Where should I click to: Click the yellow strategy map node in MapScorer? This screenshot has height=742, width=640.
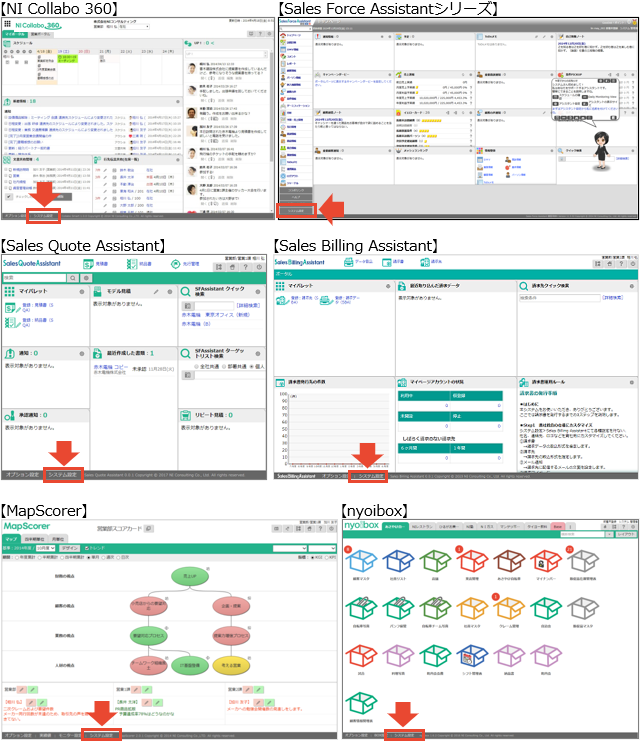coord(231,665)
